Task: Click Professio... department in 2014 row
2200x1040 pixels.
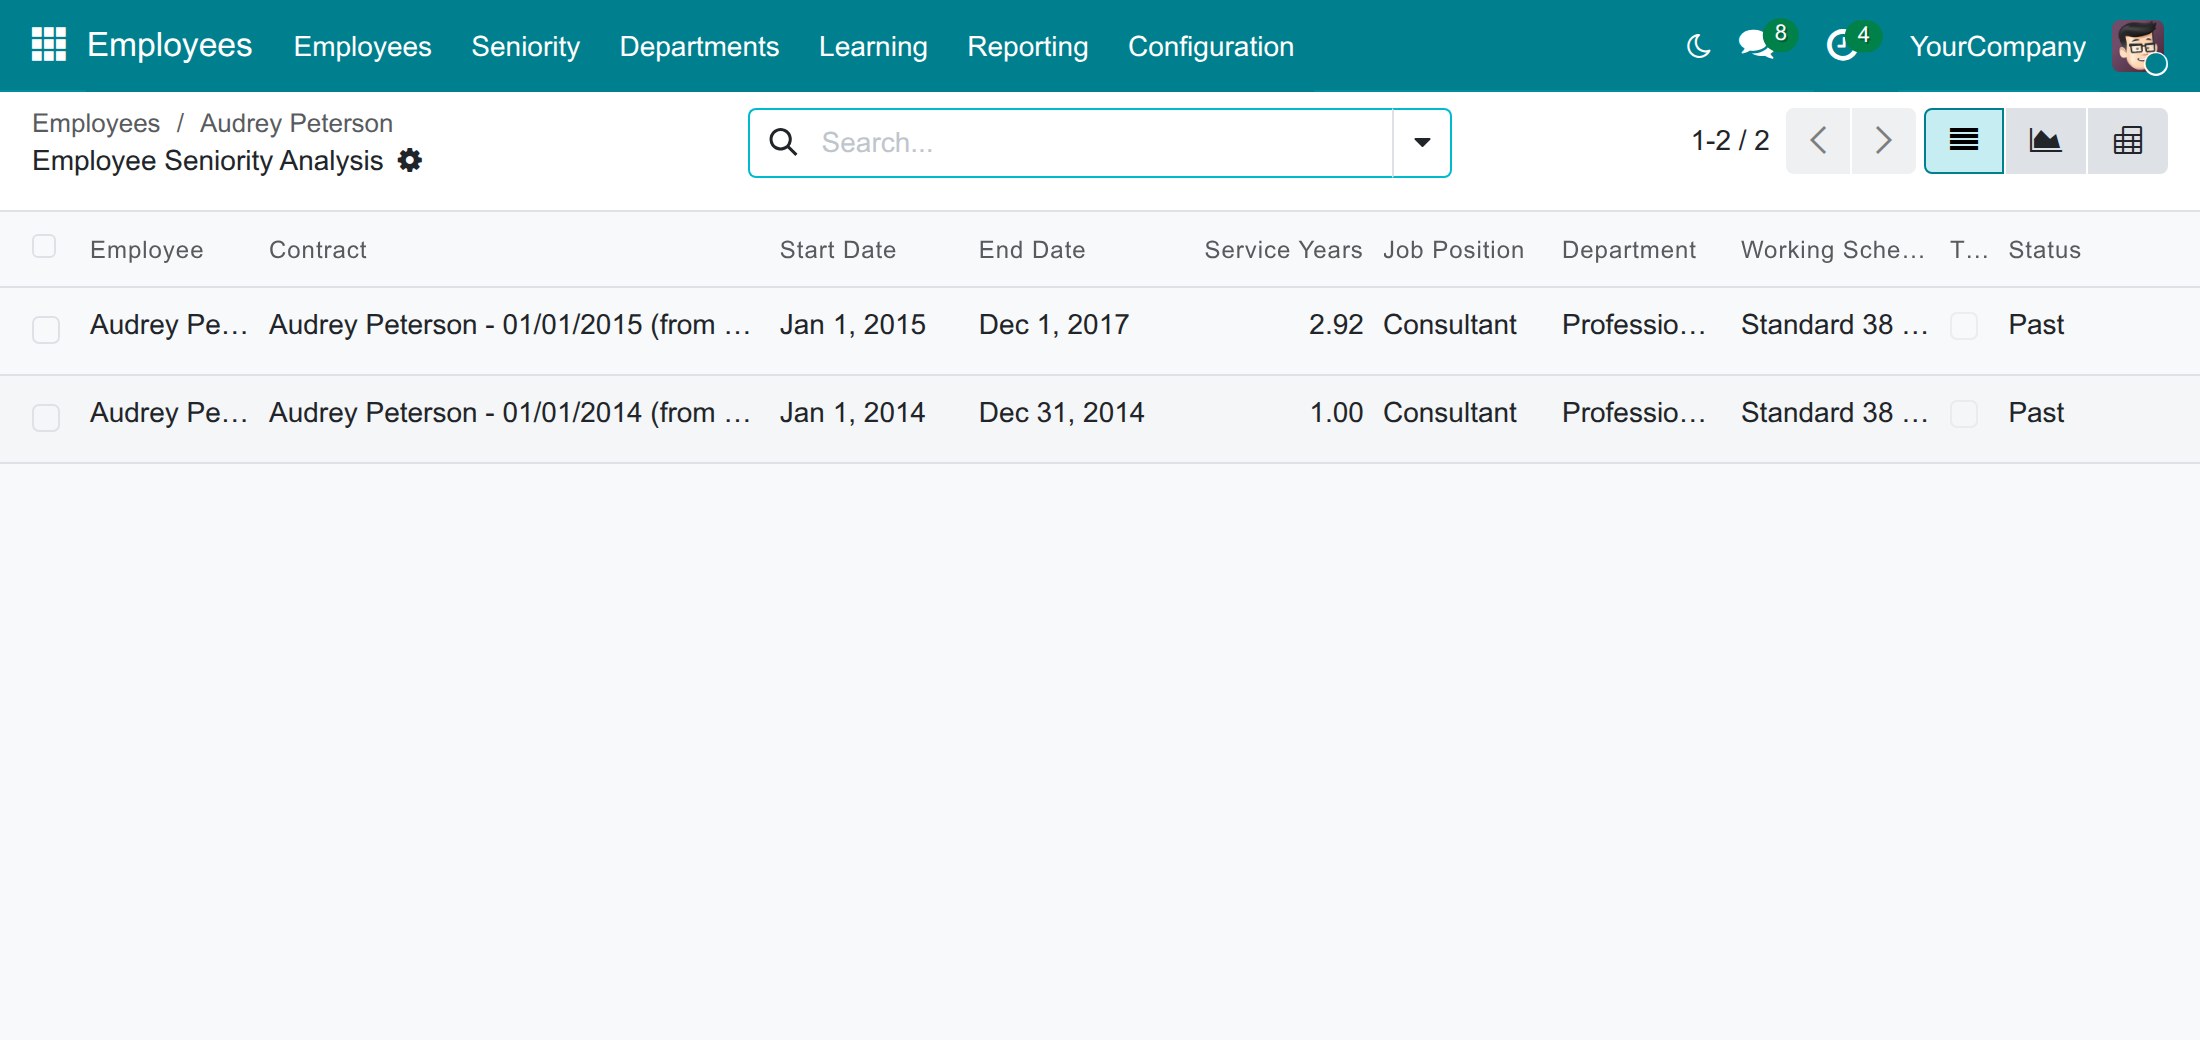Action: point(1634,413)
